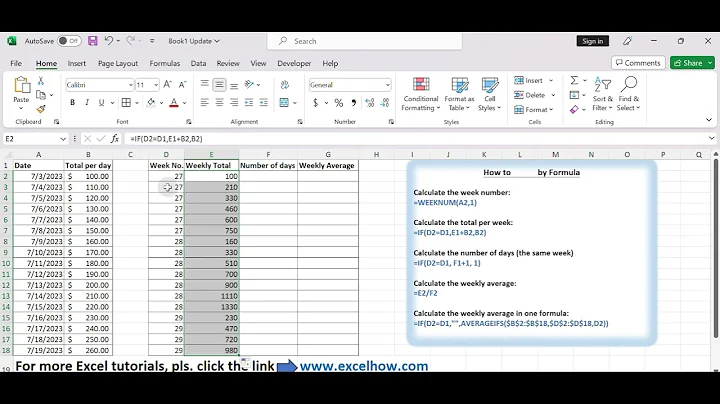Toggle horizontal Center alignment
The width and height of the screenshot is (720, 404).
[219, 102]
